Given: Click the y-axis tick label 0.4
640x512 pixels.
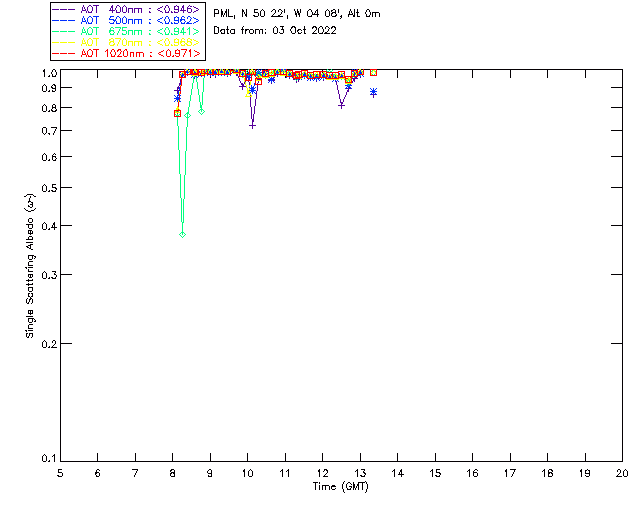Looking at the screenshot, I should pyautogui.click(x=49, y=225).
